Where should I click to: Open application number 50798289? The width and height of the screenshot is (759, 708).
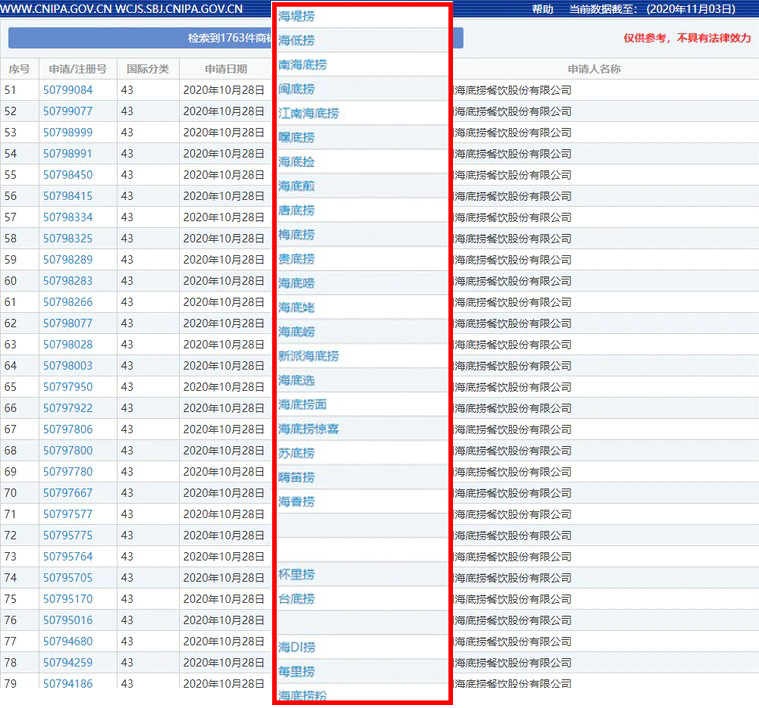coord(68,259)
